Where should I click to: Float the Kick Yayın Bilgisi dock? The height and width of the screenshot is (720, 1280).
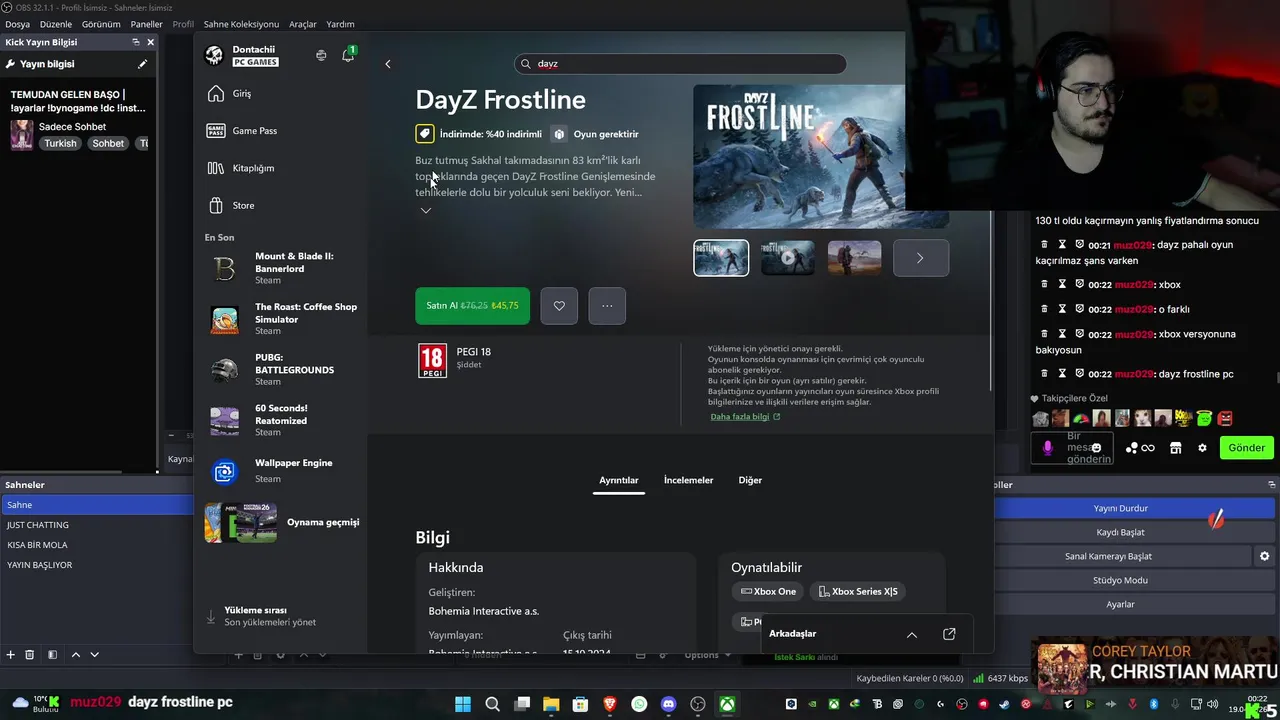click(136, 42)
